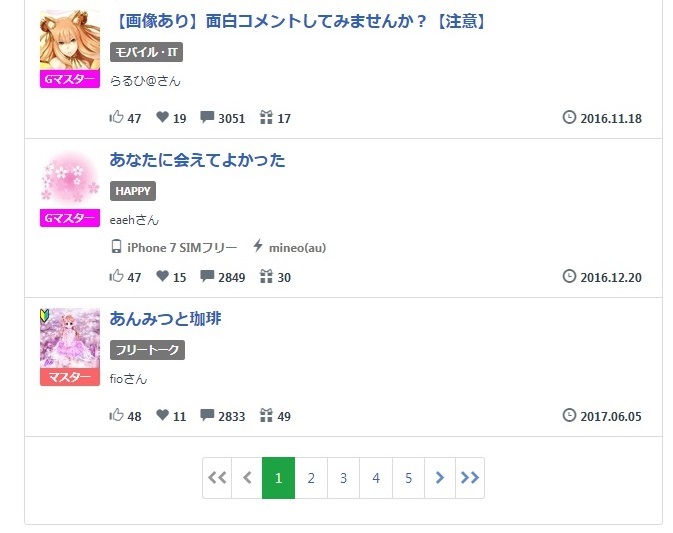Viewport: 673px width, 533px height.
Task: Click the comment icon showing 3051
Action: click(x=207, y=117)
